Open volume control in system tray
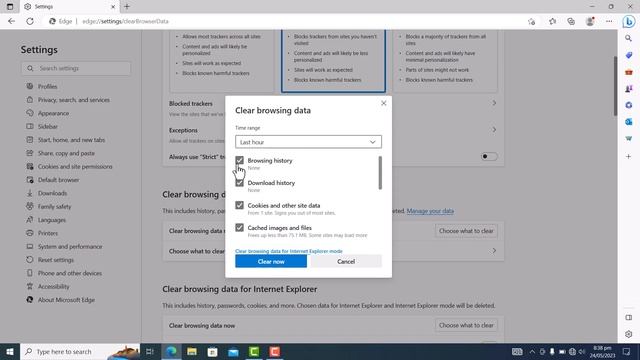The height and width of the screenshot is (360, 640). click(x=582, y=351)
